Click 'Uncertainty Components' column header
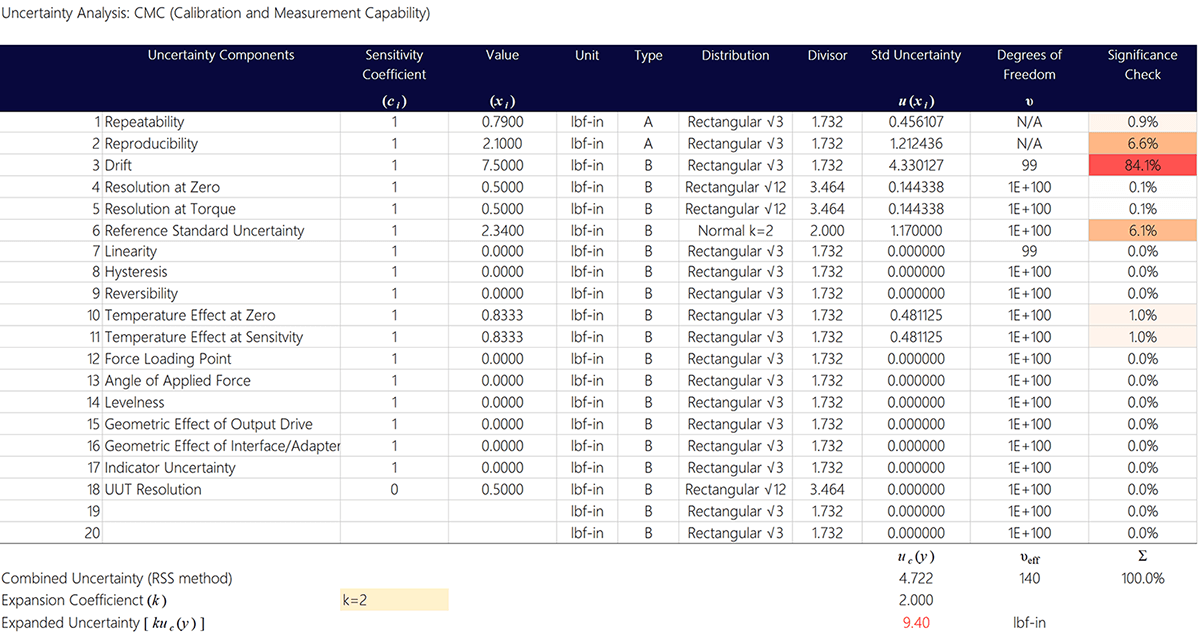Image resolution: width=1200 pixels, height=635 pixels. pyautogui.click(x=221, y=55)
